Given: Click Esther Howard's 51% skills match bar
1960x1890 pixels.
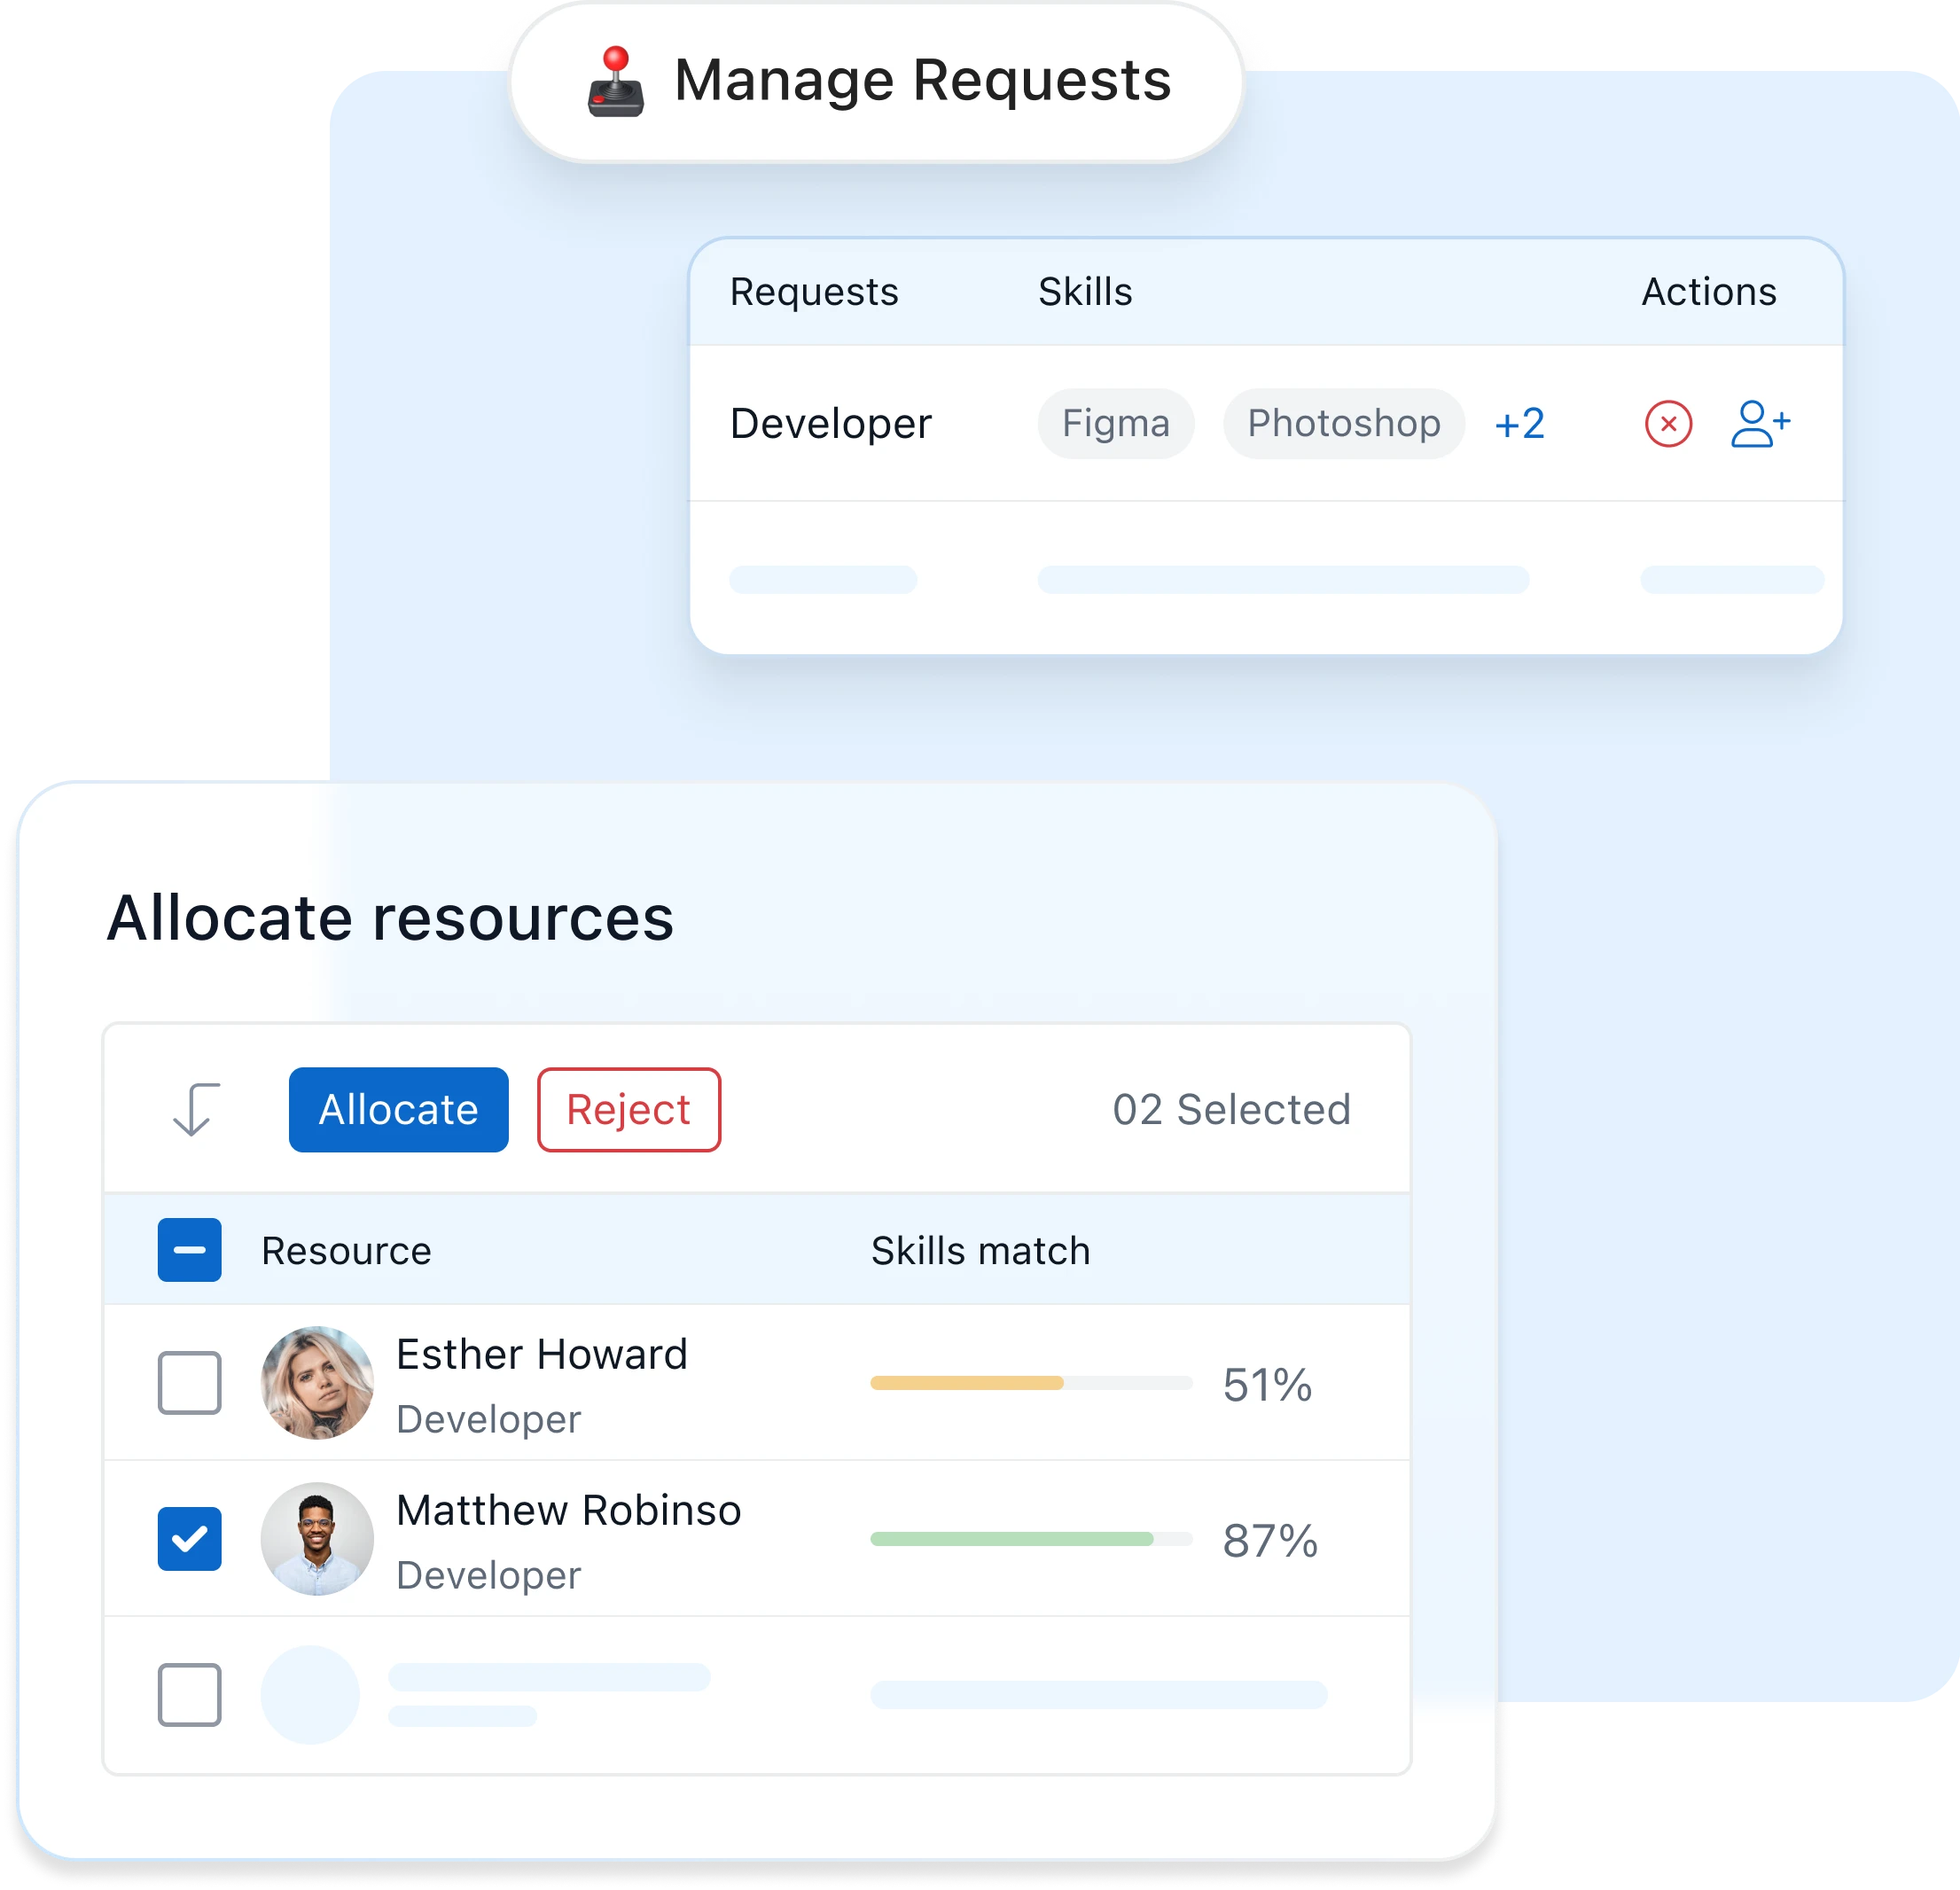Looking at the screenshot, I should coord(1030,1383).
